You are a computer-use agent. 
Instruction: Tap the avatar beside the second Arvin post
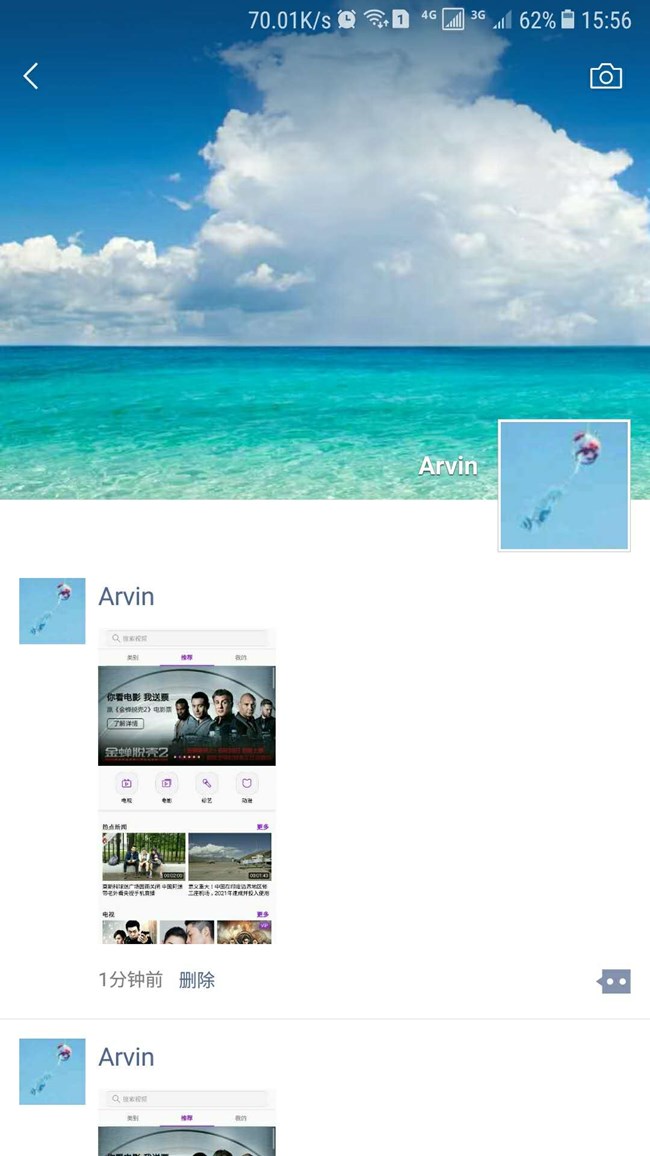(52, 1071)
